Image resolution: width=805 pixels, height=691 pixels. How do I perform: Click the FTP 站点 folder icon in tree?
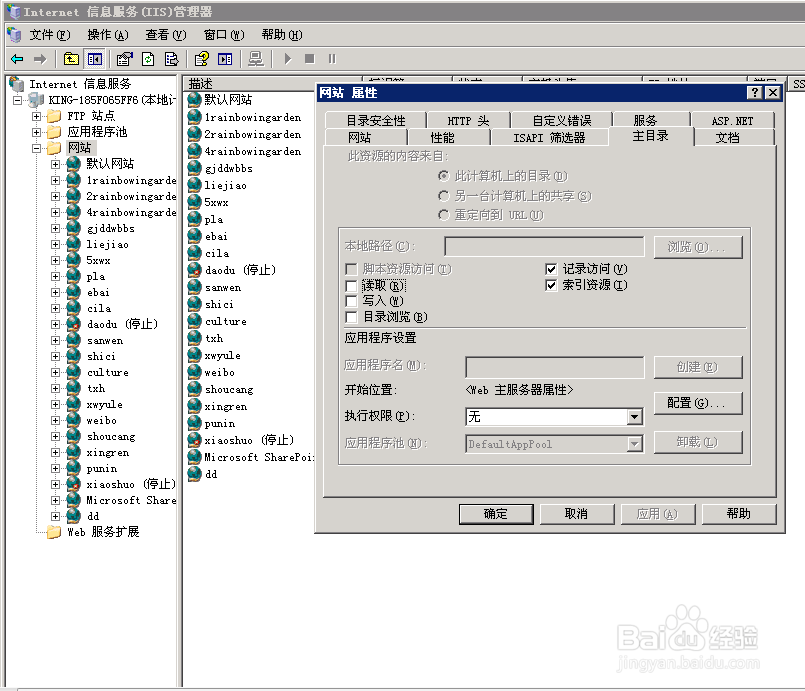[x=54, y=116]
